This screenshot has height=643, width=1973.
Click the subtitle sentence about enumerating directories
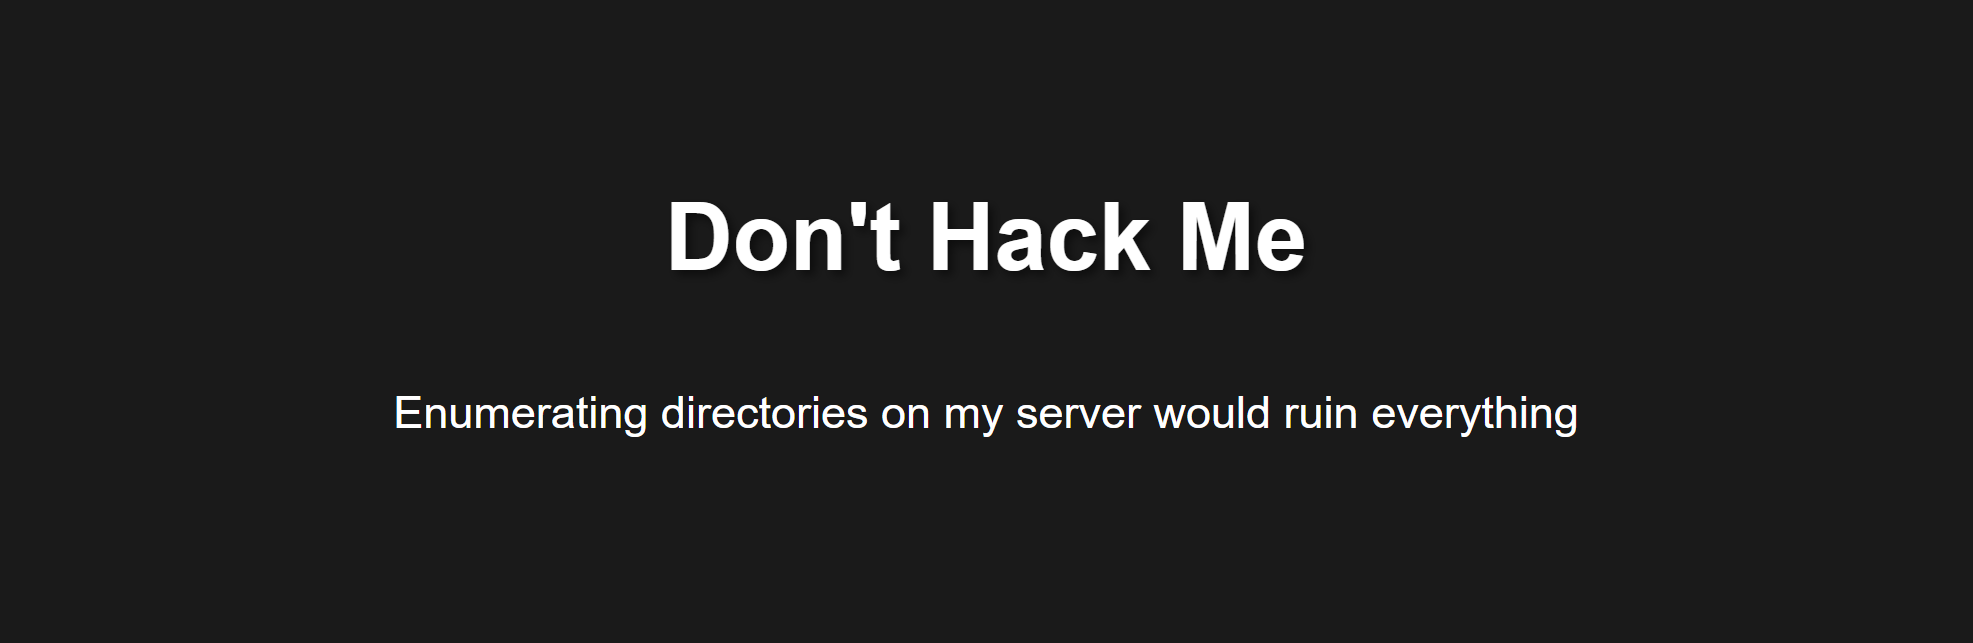tap(986, 414)
